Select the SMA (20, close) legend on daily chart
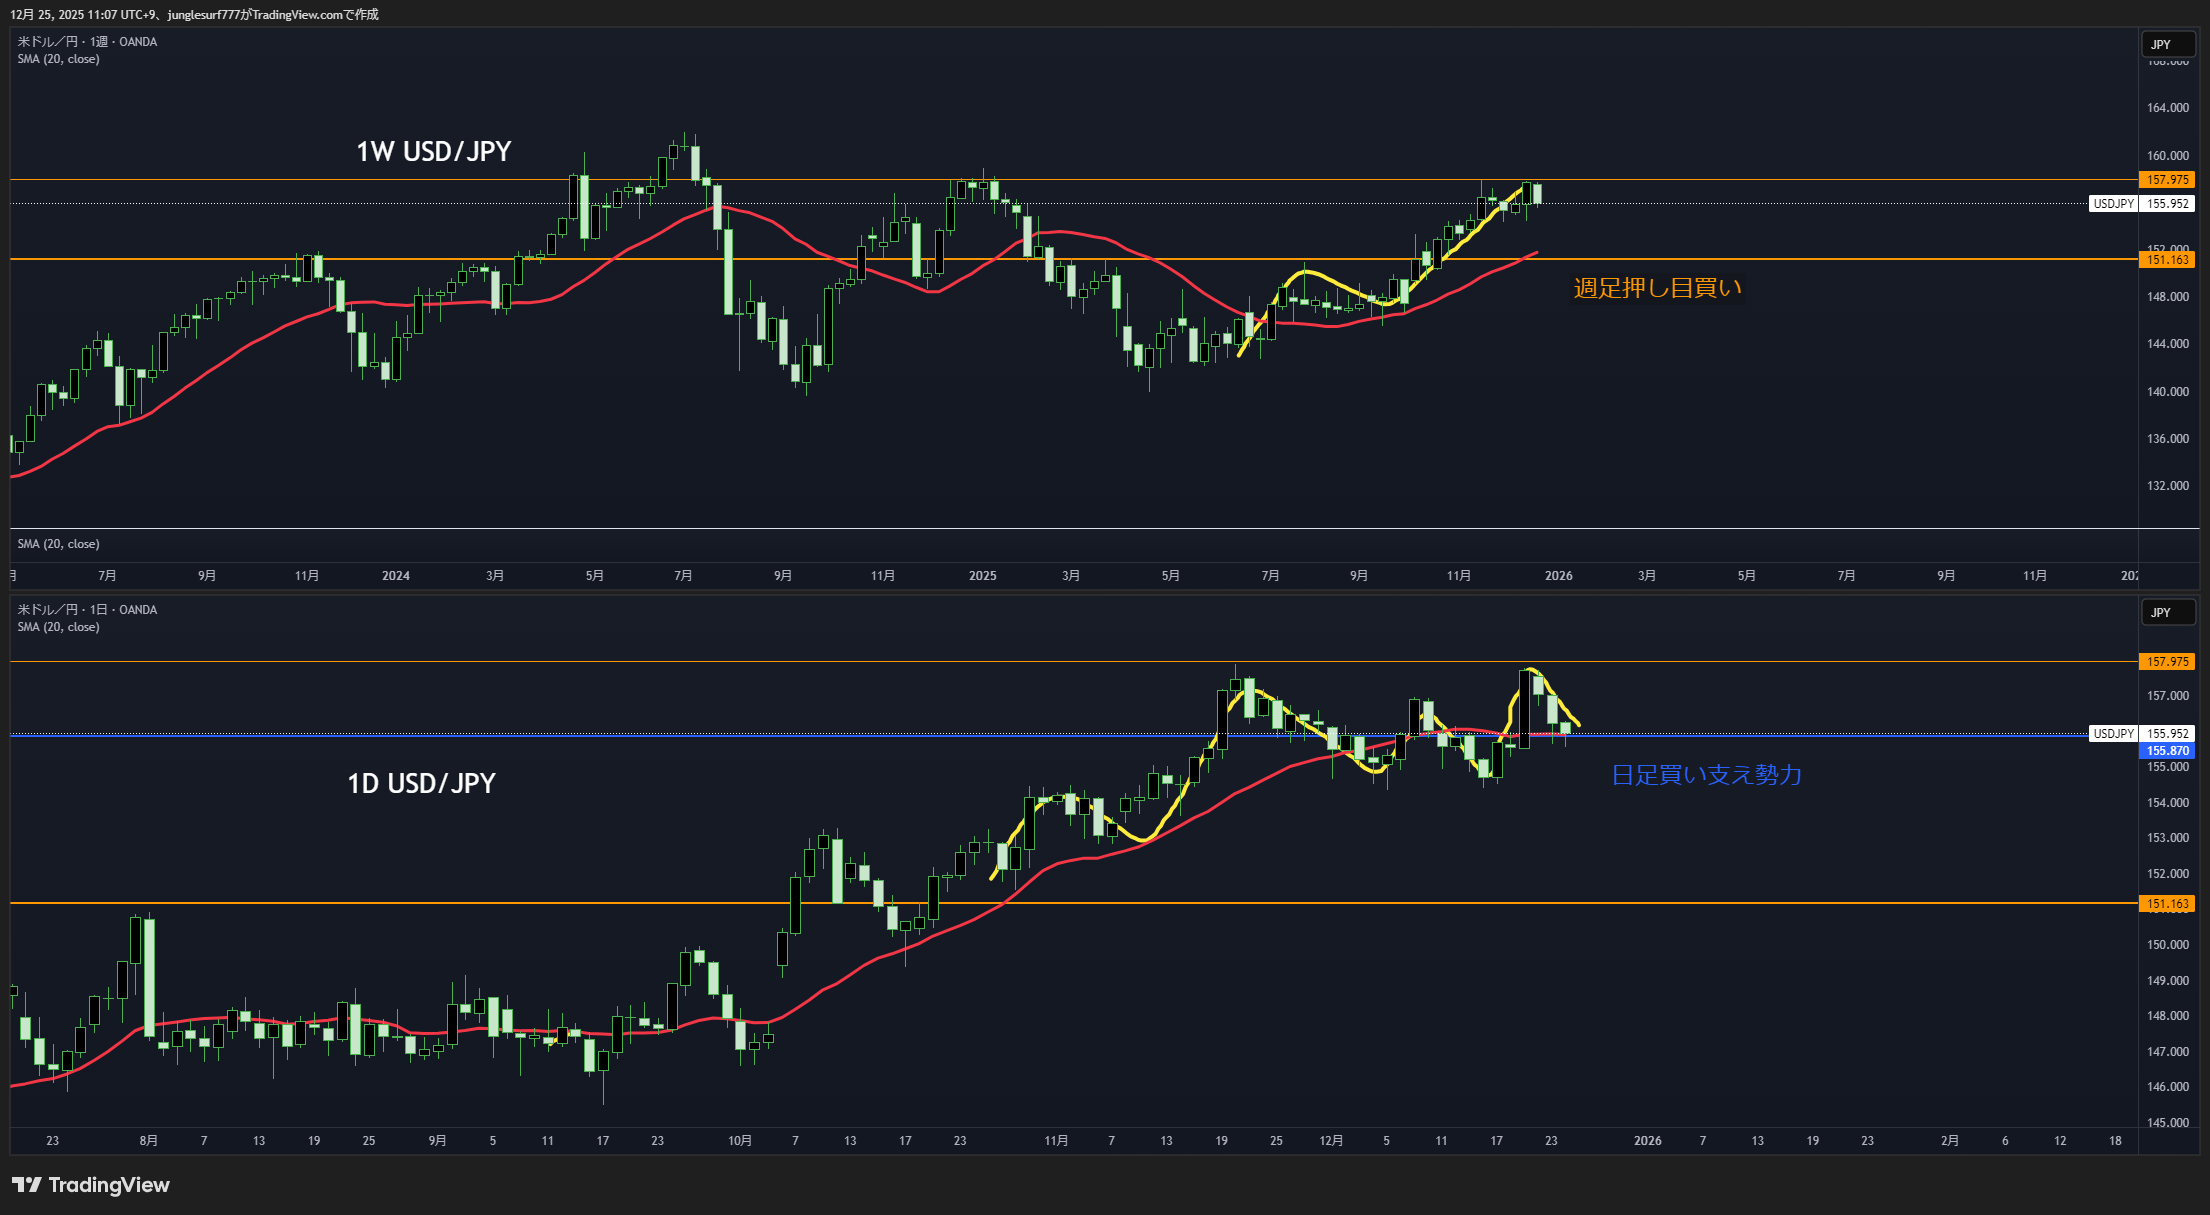 click(58, 627)
